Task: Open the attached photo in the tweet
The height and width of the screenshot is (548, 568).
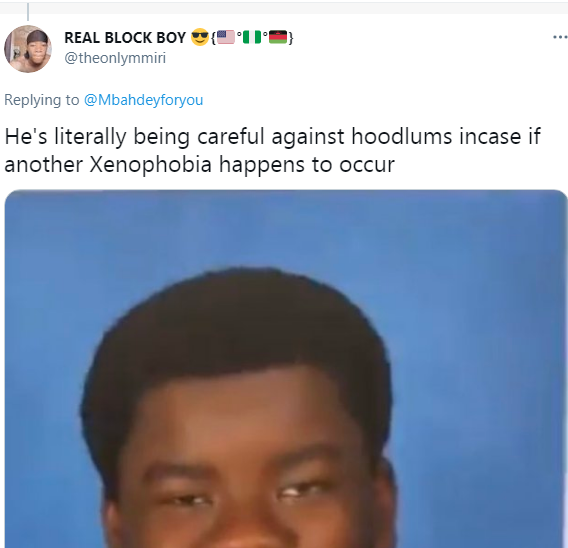Action: click(285, 369)
